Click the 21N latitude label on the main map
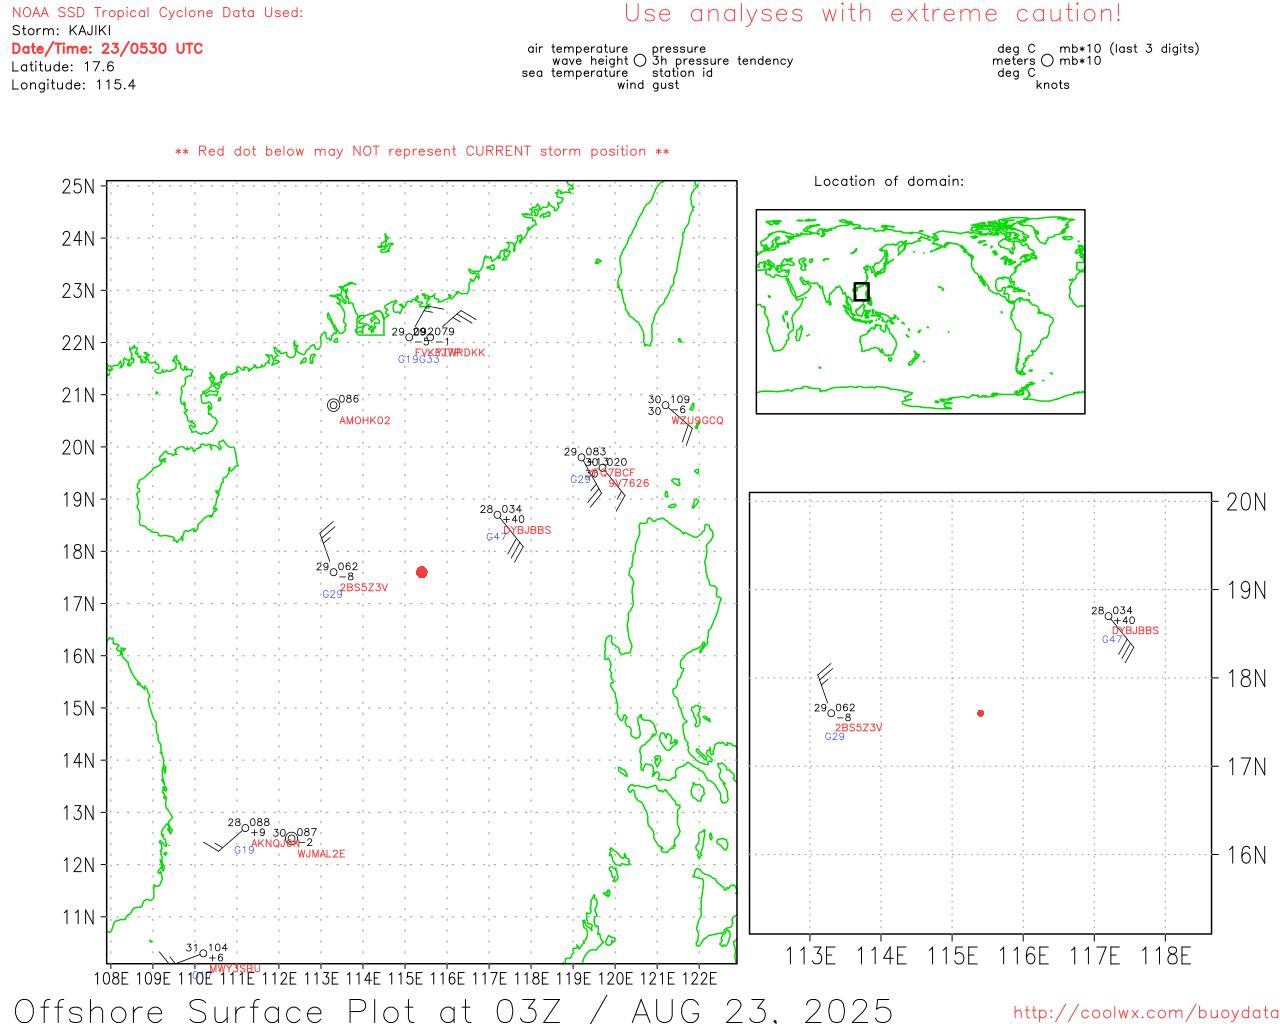The width and height of the screenshot is (1280, 1024). (x=79, y=395)
